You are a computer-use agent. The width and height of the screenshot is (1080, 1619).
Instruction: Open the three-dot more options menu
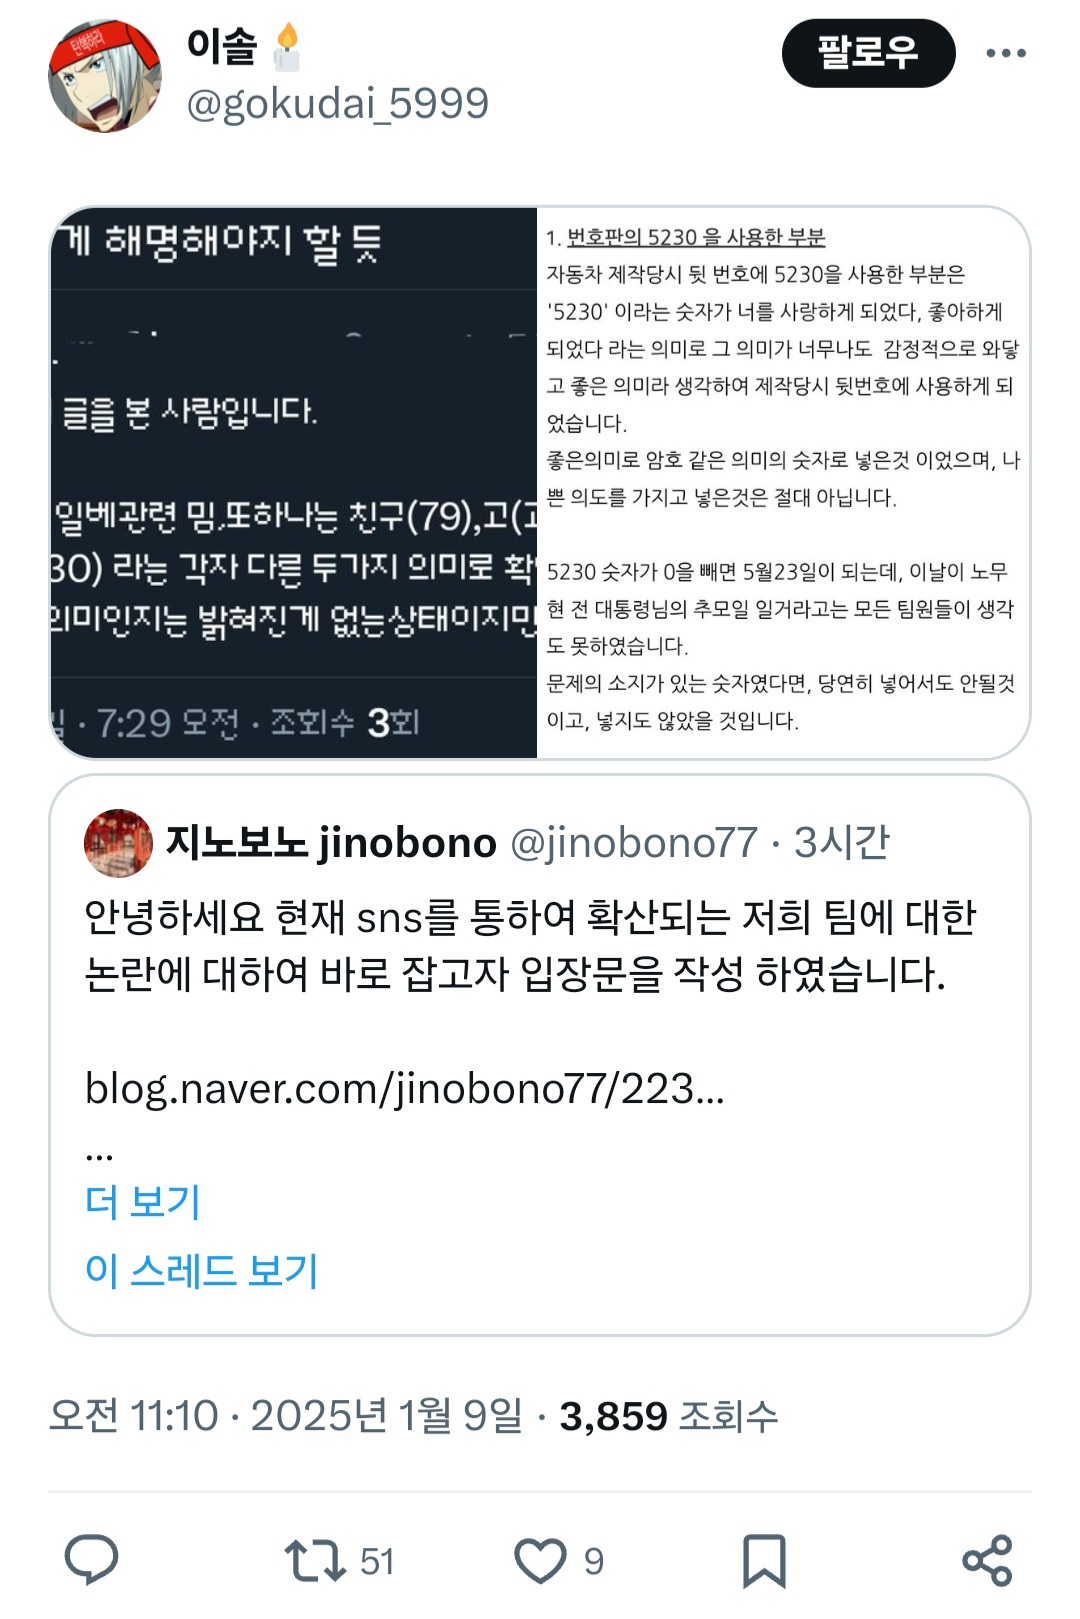click(x=1006, y=53)
